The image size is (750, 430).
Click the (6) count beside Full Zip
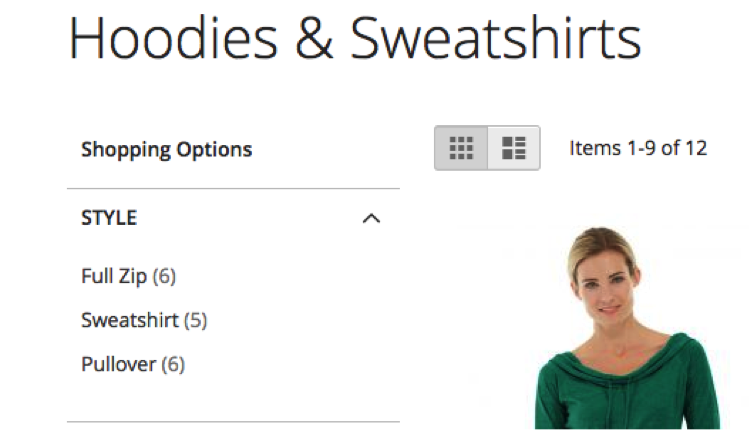point(164,276)
